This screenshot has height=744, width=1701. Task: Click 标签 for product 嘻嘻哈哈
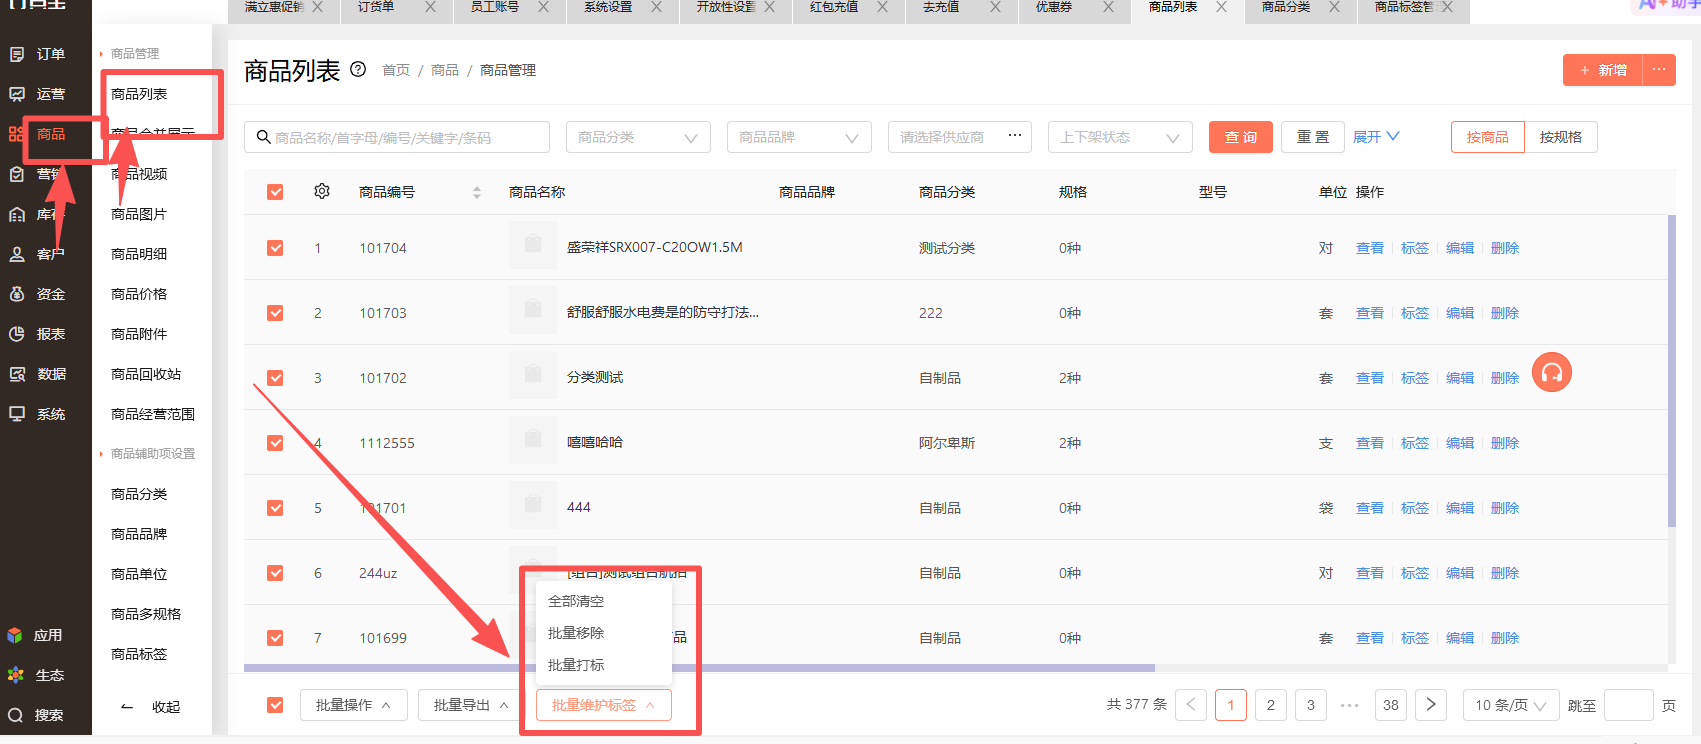(1415, 443)
